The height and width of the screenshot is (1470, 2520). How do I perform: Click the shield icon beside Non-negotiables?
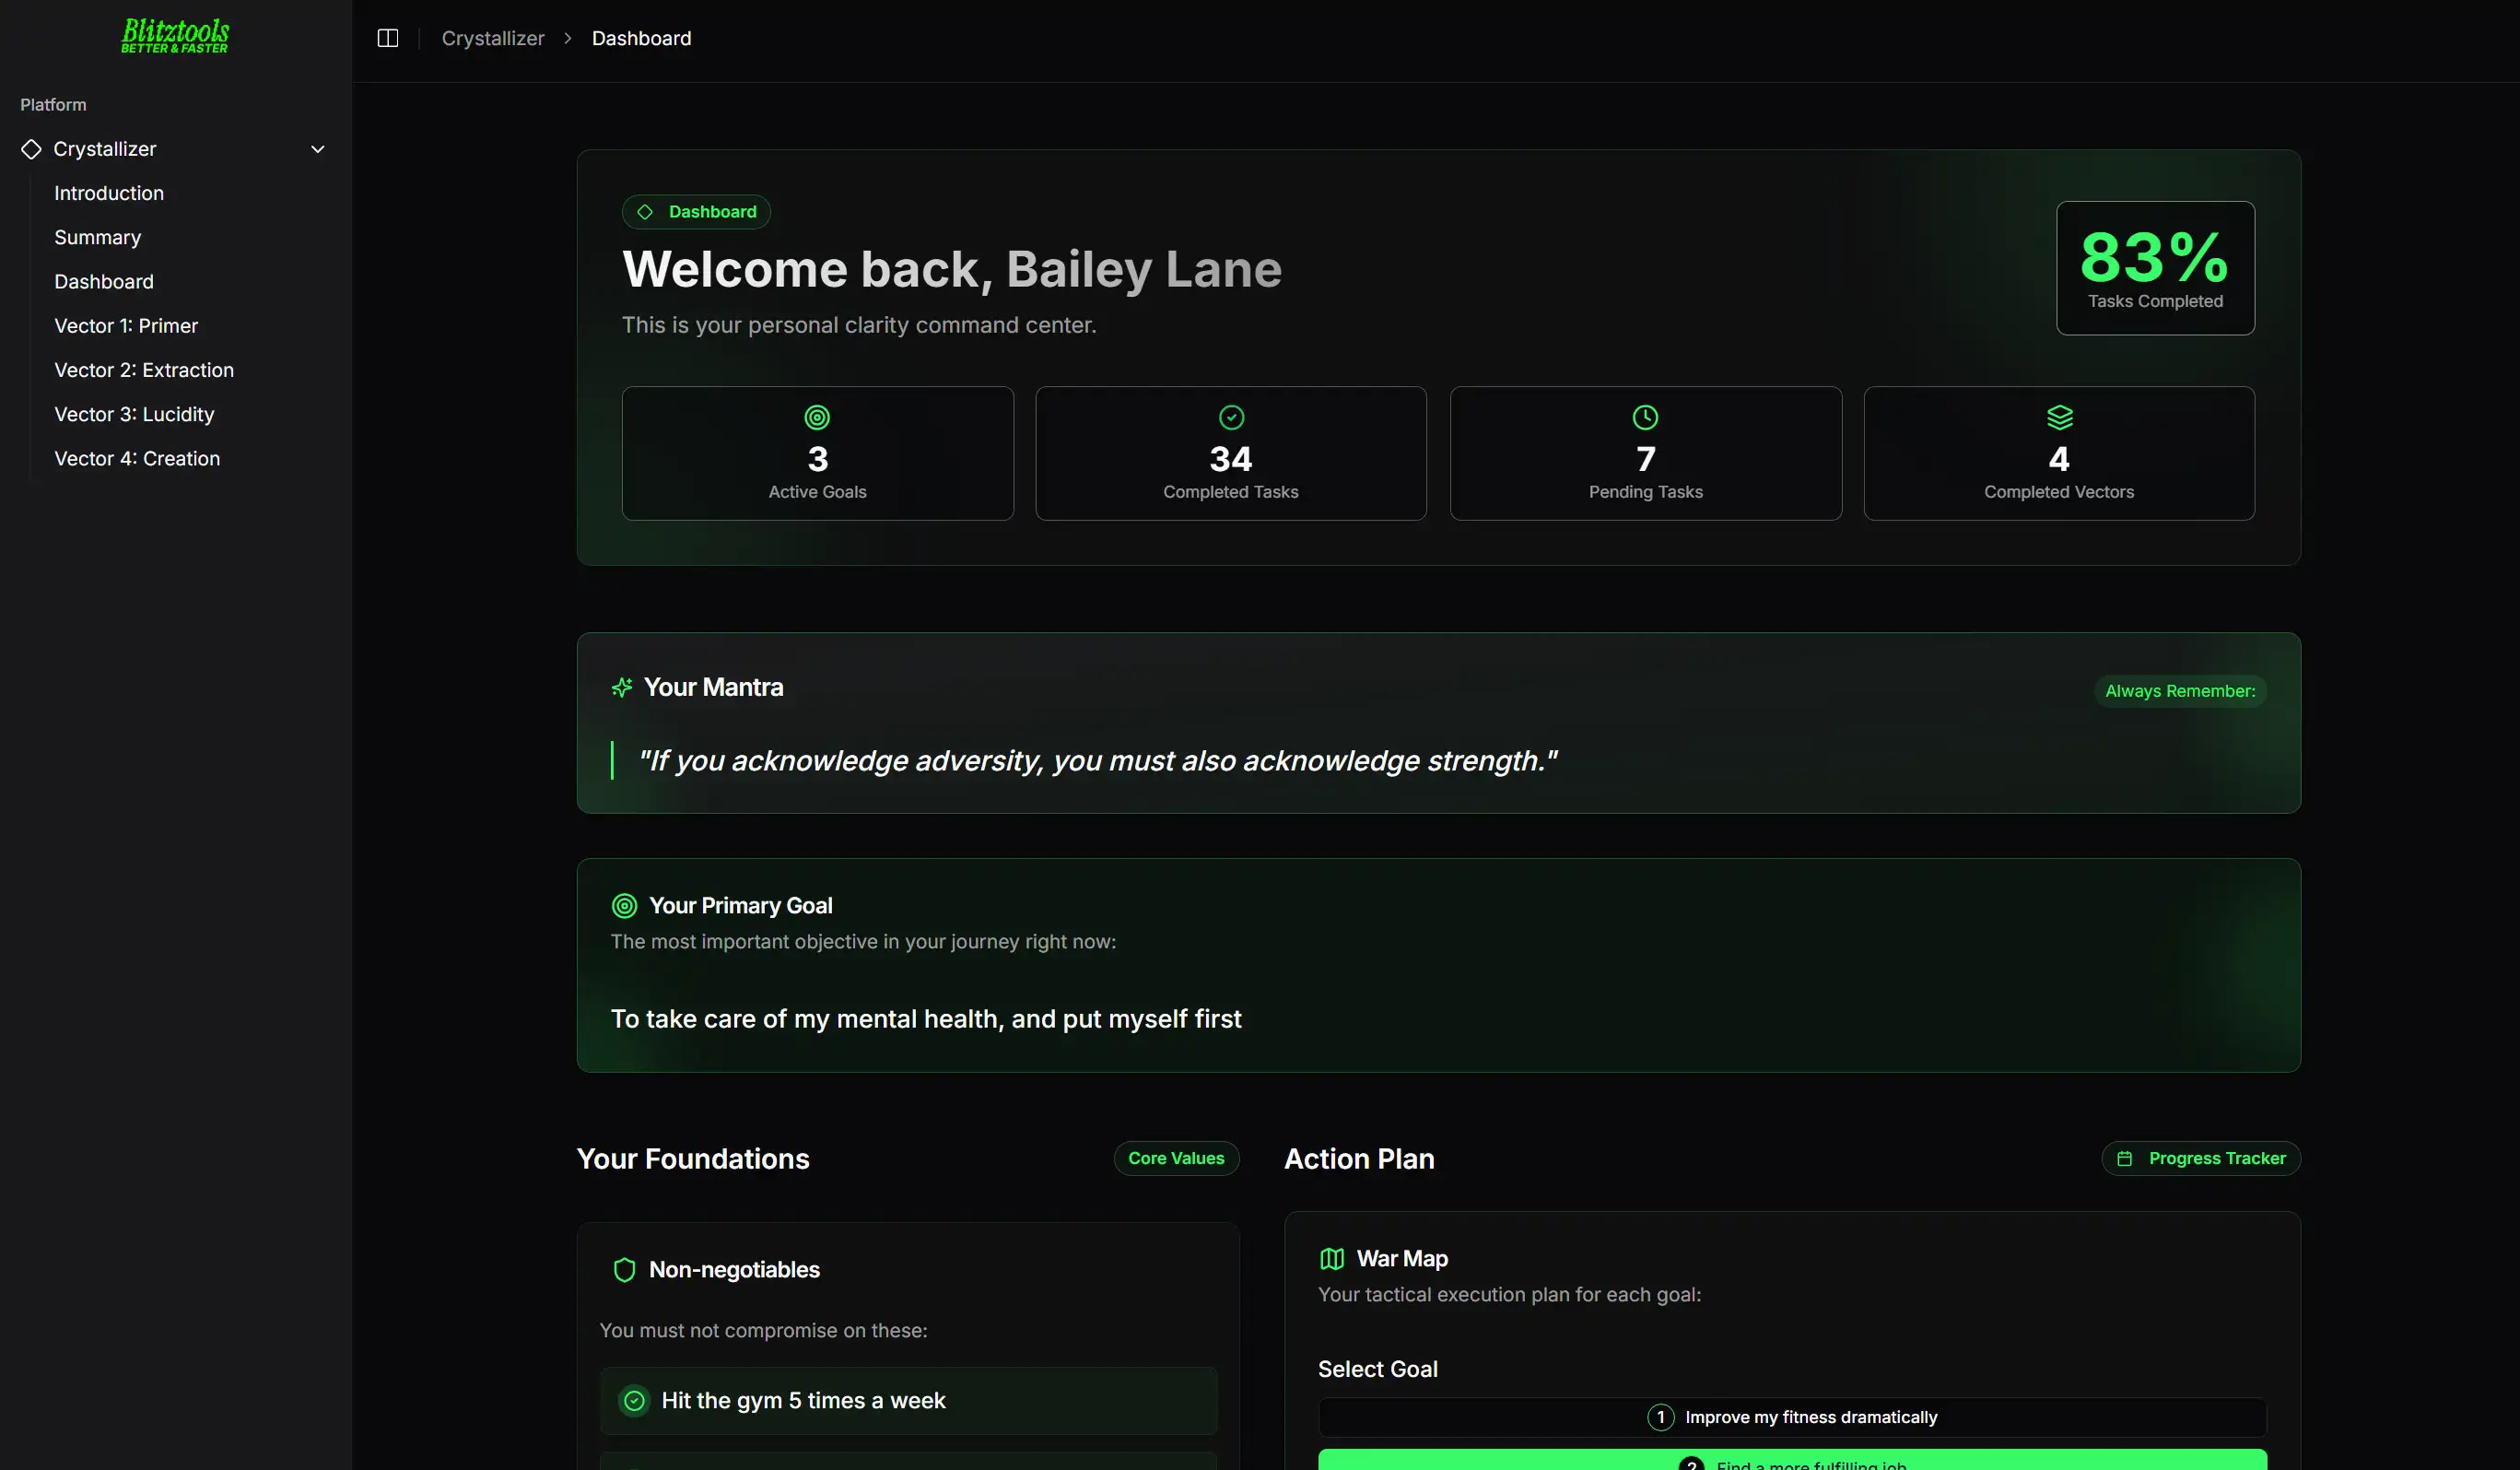[624, 1270]
